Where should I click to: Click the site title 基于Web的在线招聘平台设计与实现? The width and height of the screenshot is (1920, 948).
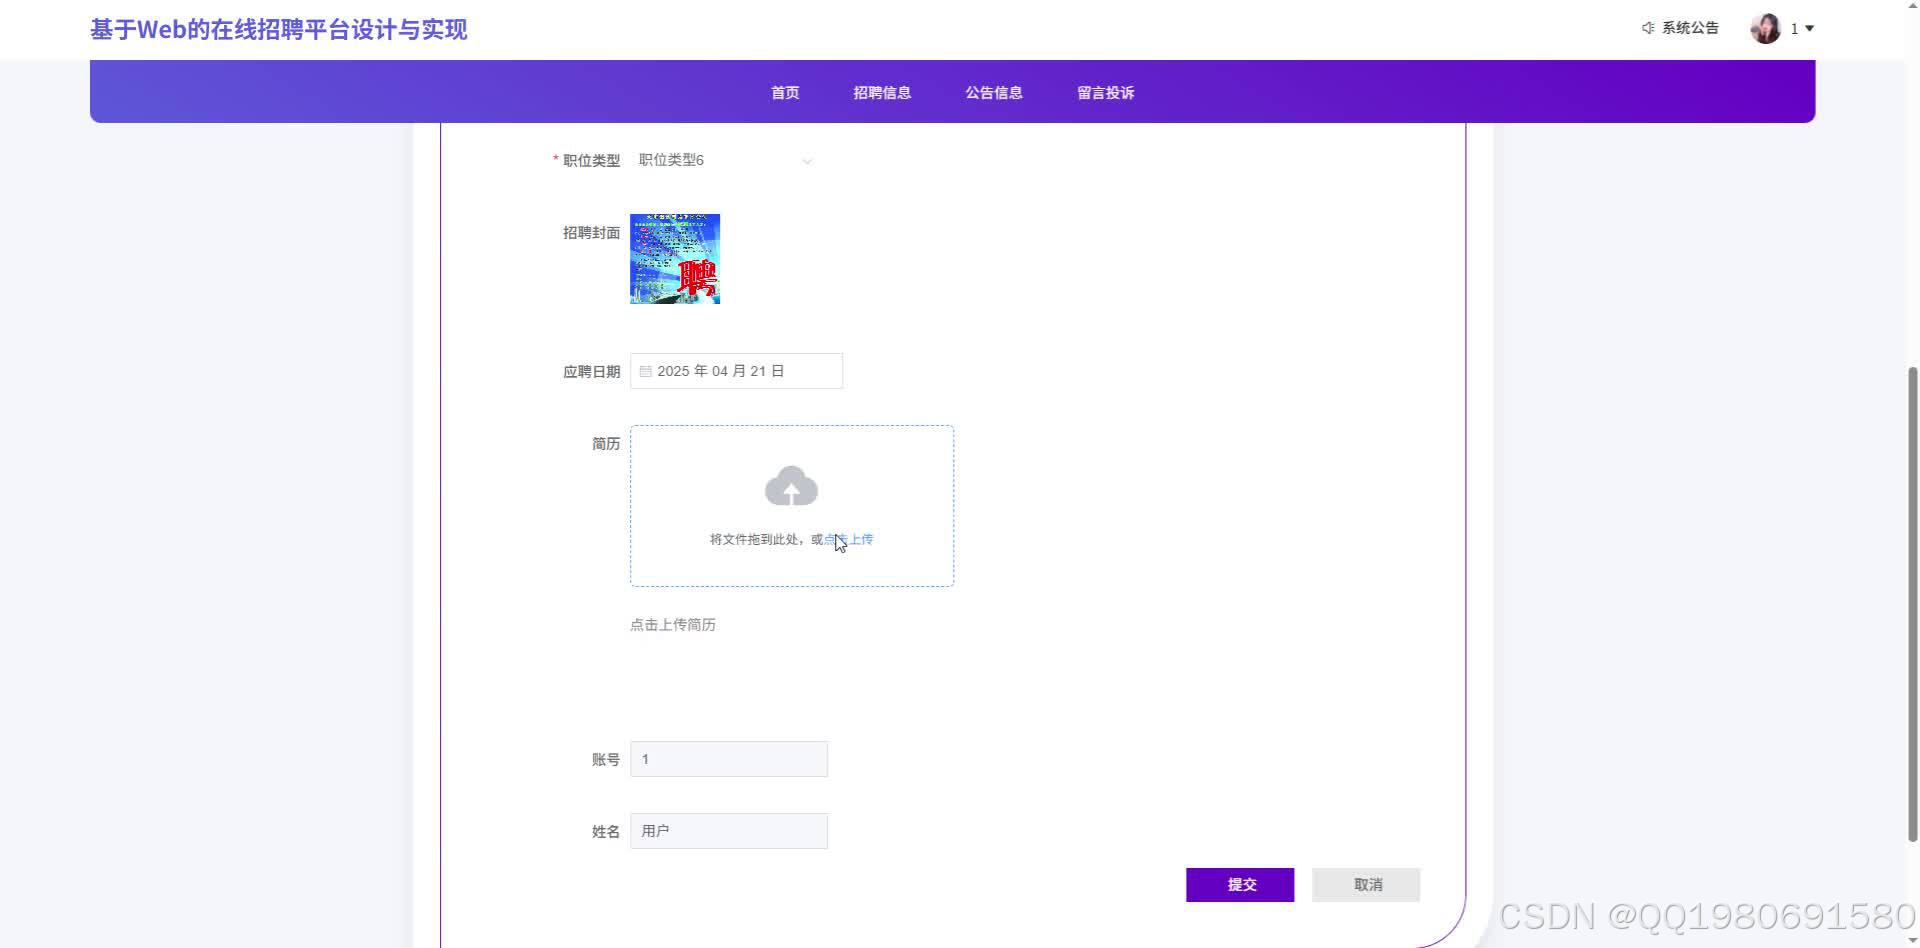tap(278, 29)
